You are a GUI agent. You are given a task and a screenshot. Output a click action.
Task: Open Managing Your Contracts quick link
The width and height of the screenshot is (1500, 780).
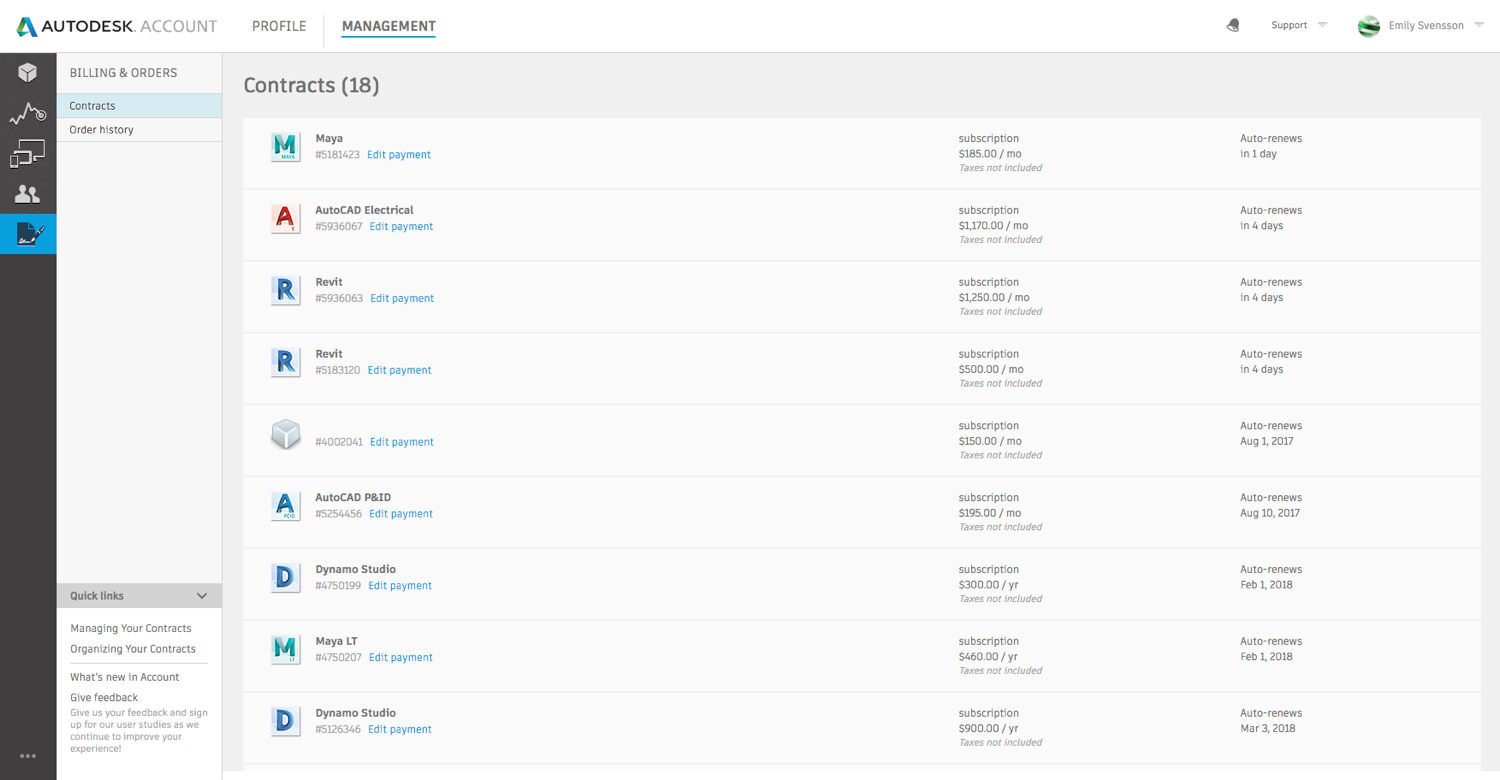pyautogui.click(x=131, y=629)
